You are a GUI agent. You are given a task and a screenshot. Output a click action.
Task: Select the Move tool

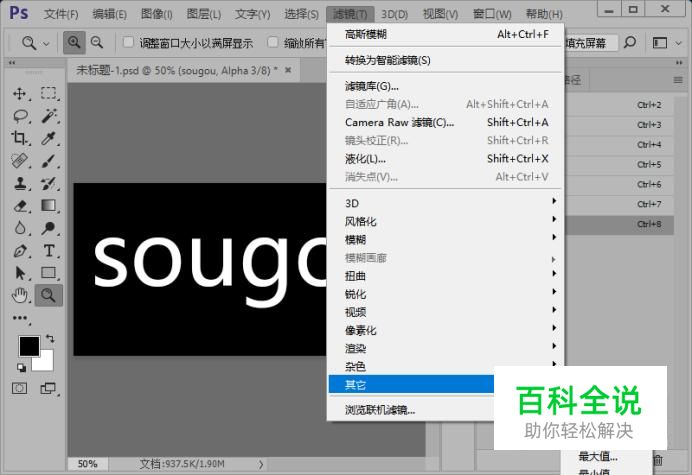coord(19,94)
